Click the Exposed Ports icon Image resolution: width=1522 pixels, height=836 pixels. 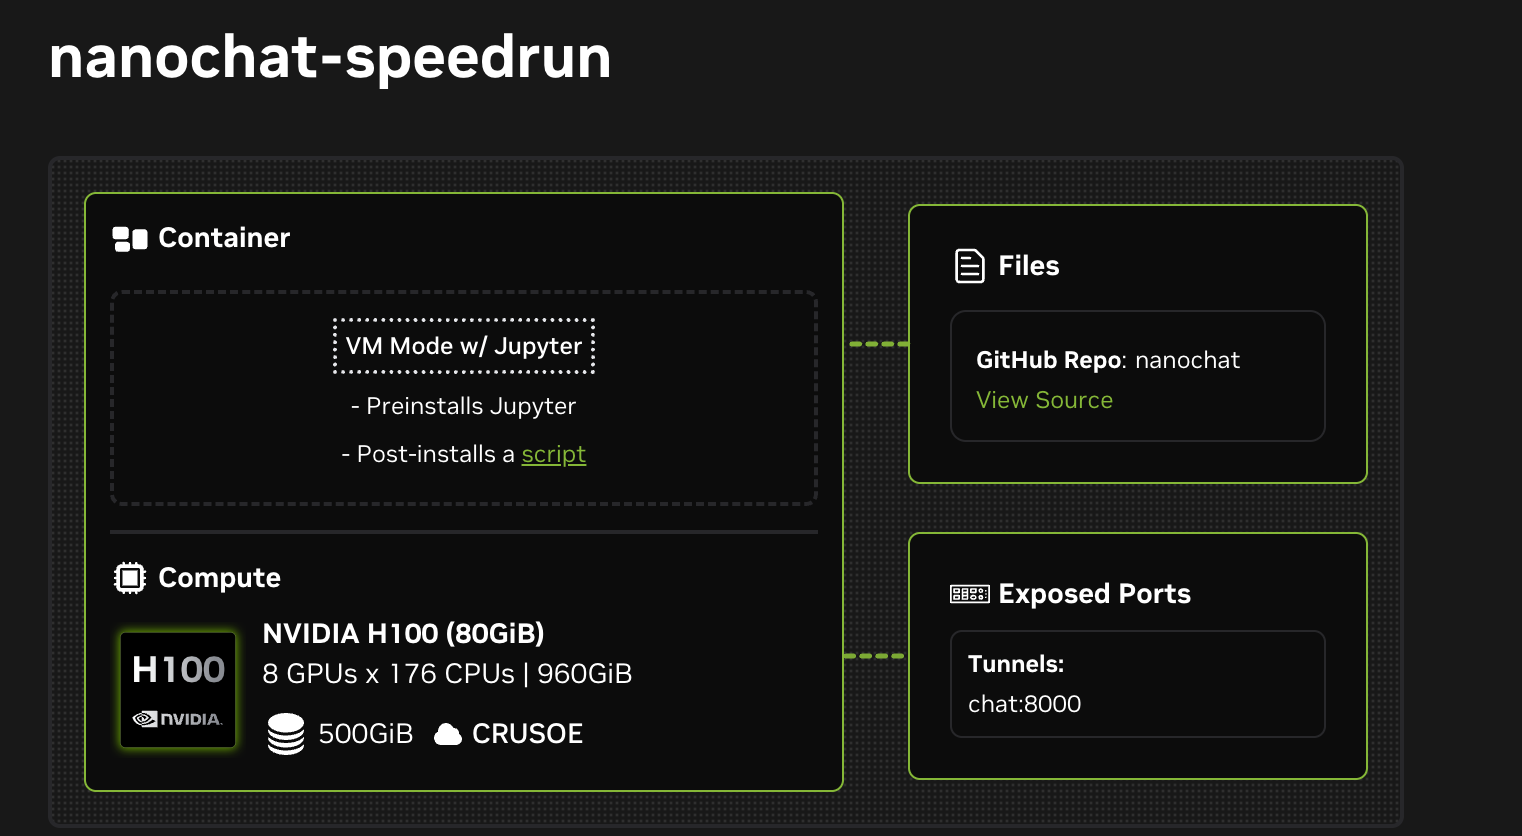tap(969, 594)
